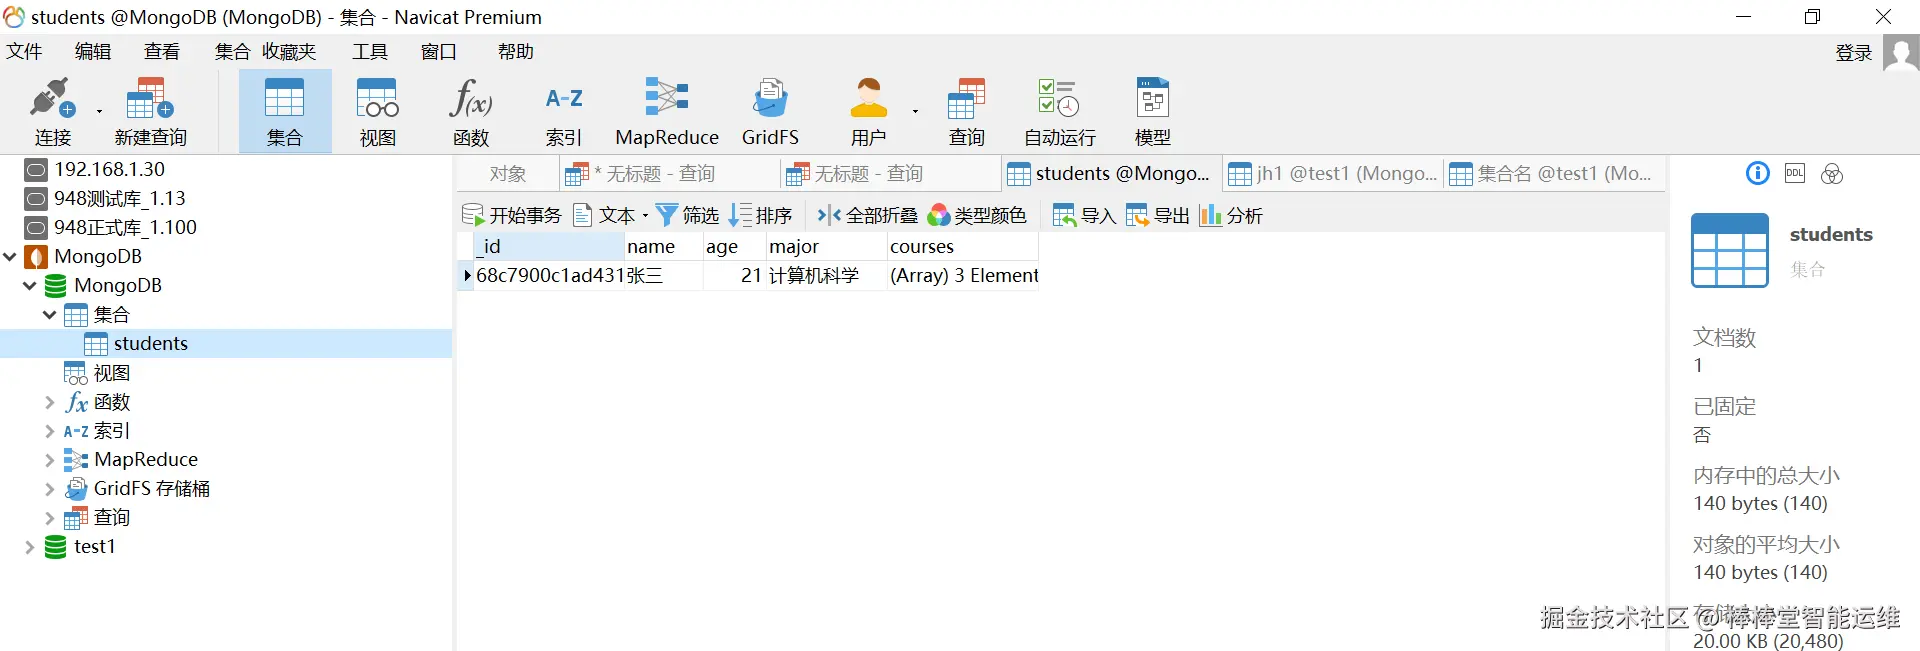Click the Analyze (分析) button
1920x651 pixels.
tap(1231, 215)
